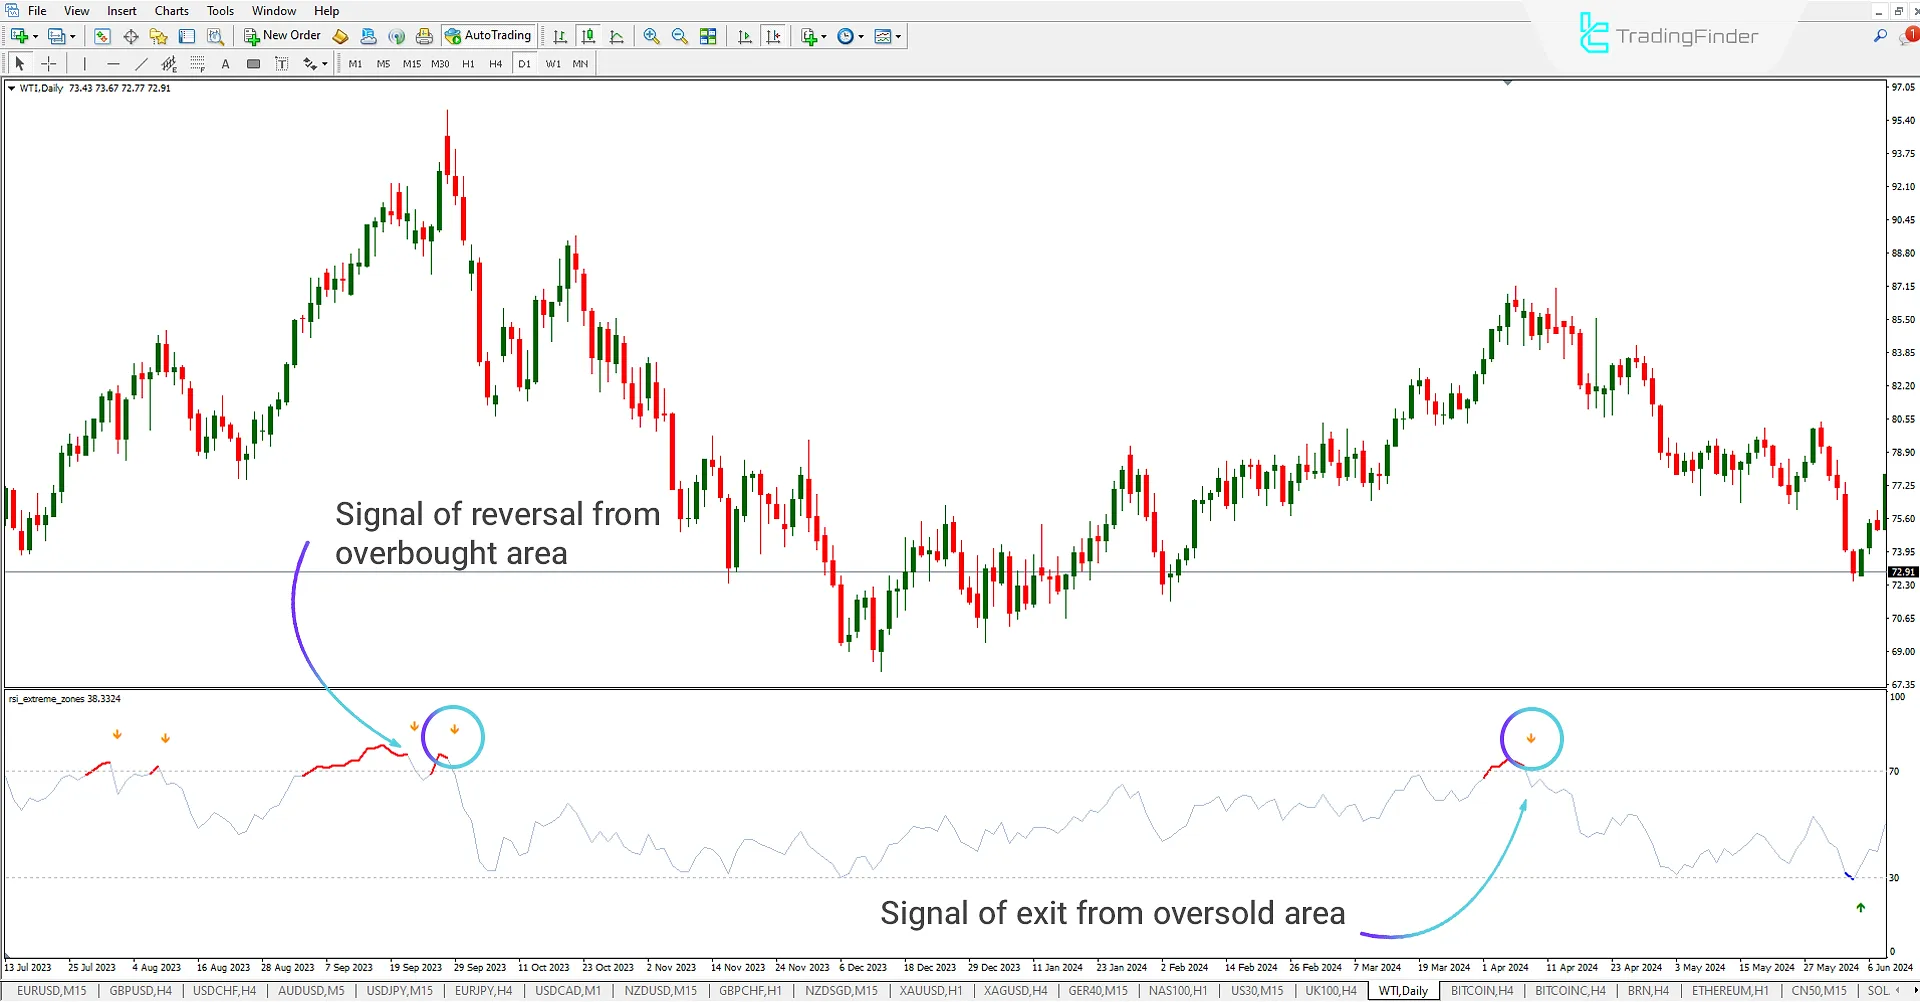Toggle the chart shift from right edge
This screenshot has width=1920, height=1002.
[x=773, y=36]
